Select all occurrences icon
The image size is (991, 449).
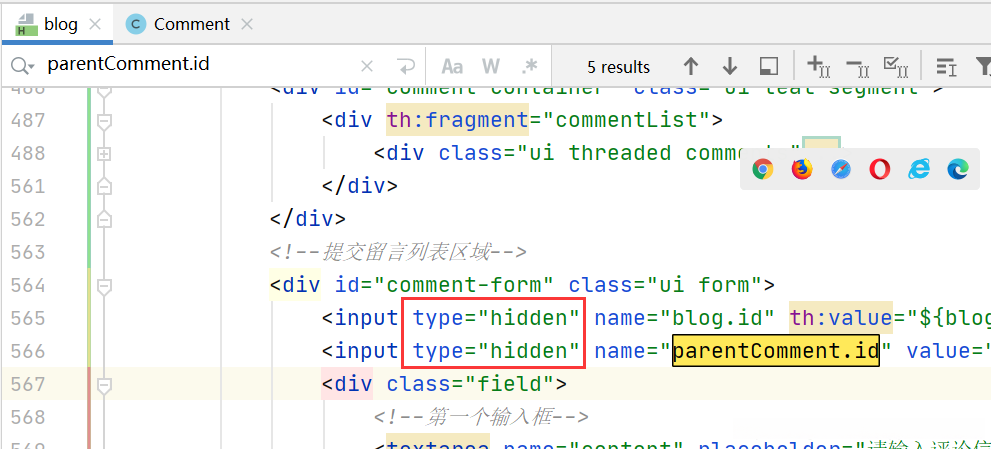896,66
